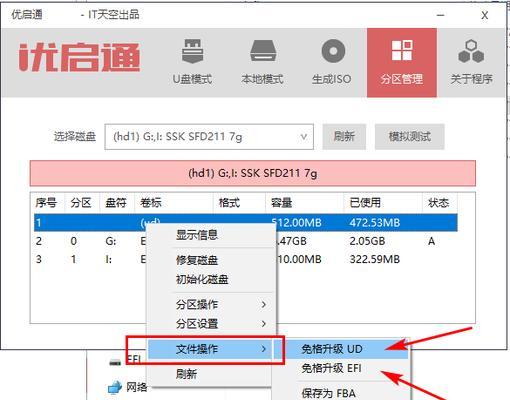510x400 pixels.
Task: Select partition row with 472.53MB used
Action: 246,223
